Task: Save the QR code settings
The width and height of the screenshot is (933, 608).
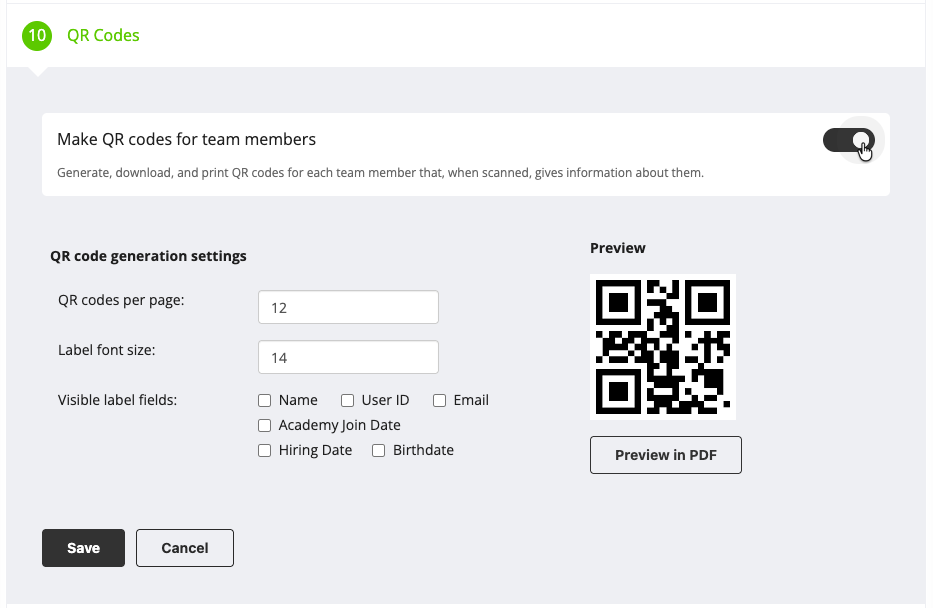Action: point(83,548)
